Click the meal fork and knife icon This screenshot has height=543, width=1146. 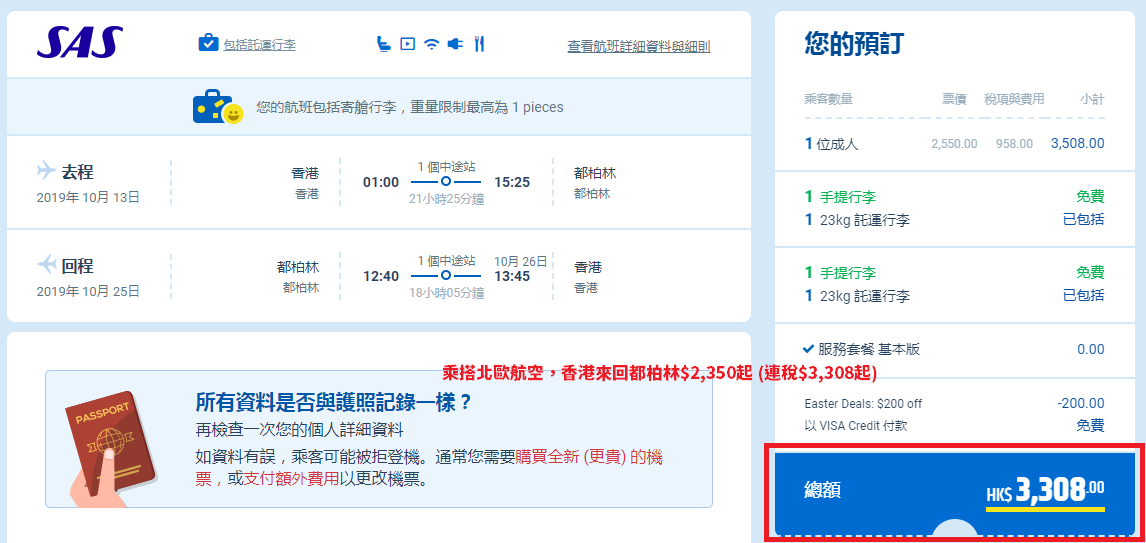pos(479,44)
